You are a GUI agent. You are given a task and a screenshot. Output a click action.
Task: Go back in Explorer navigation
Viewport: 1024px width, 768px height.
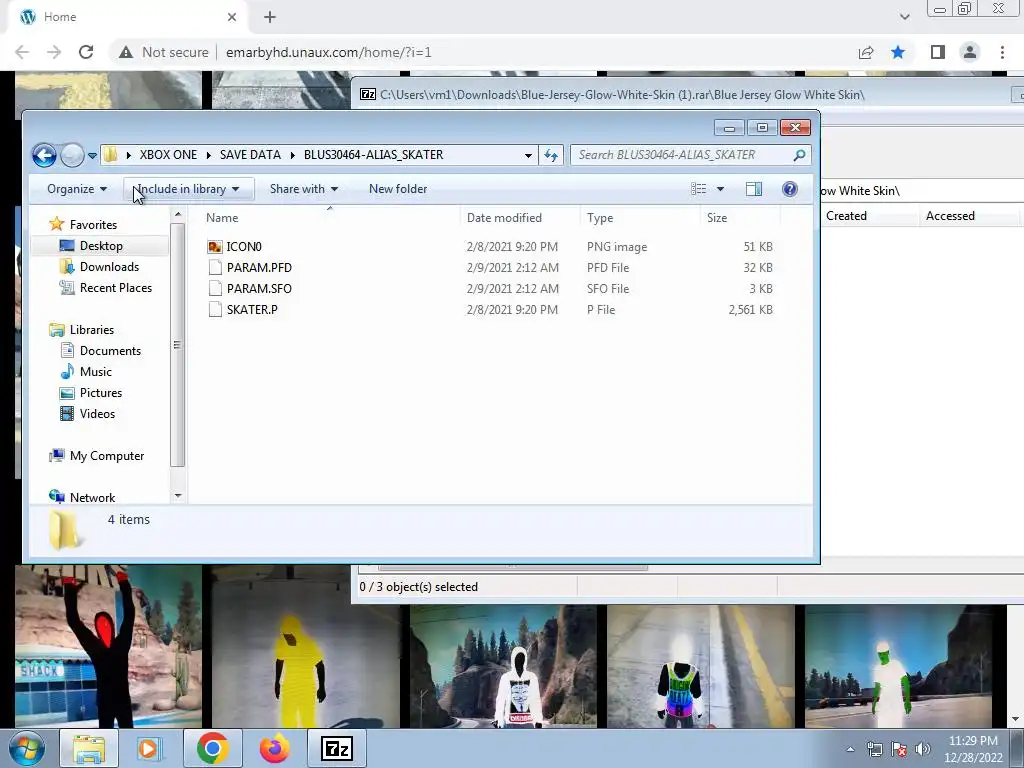(x=44, y=155)
